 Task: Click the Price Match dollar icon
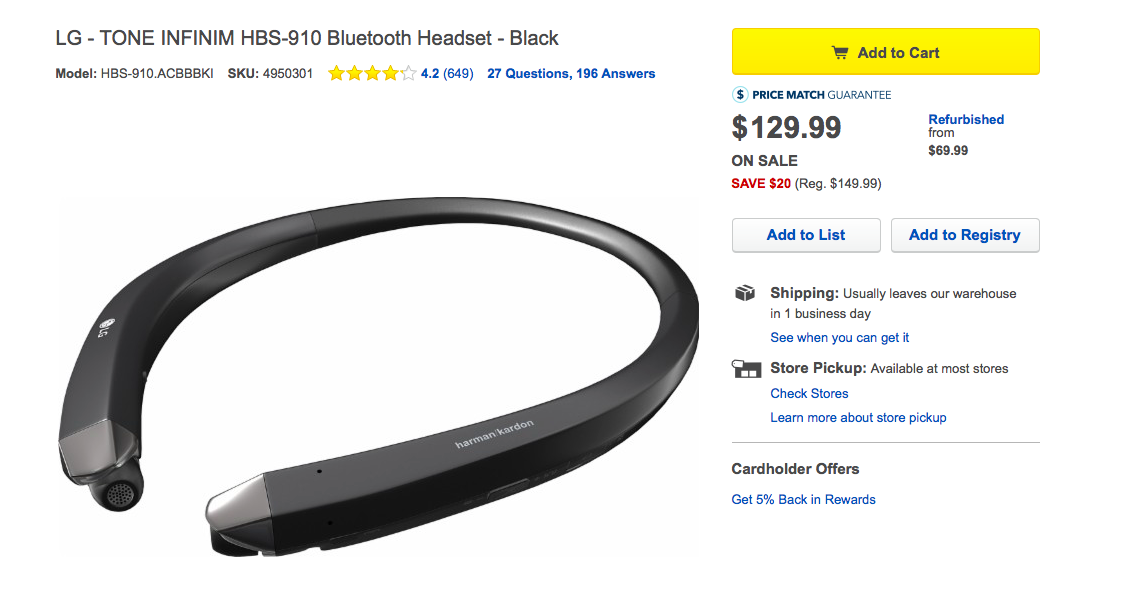pos(740,95)
